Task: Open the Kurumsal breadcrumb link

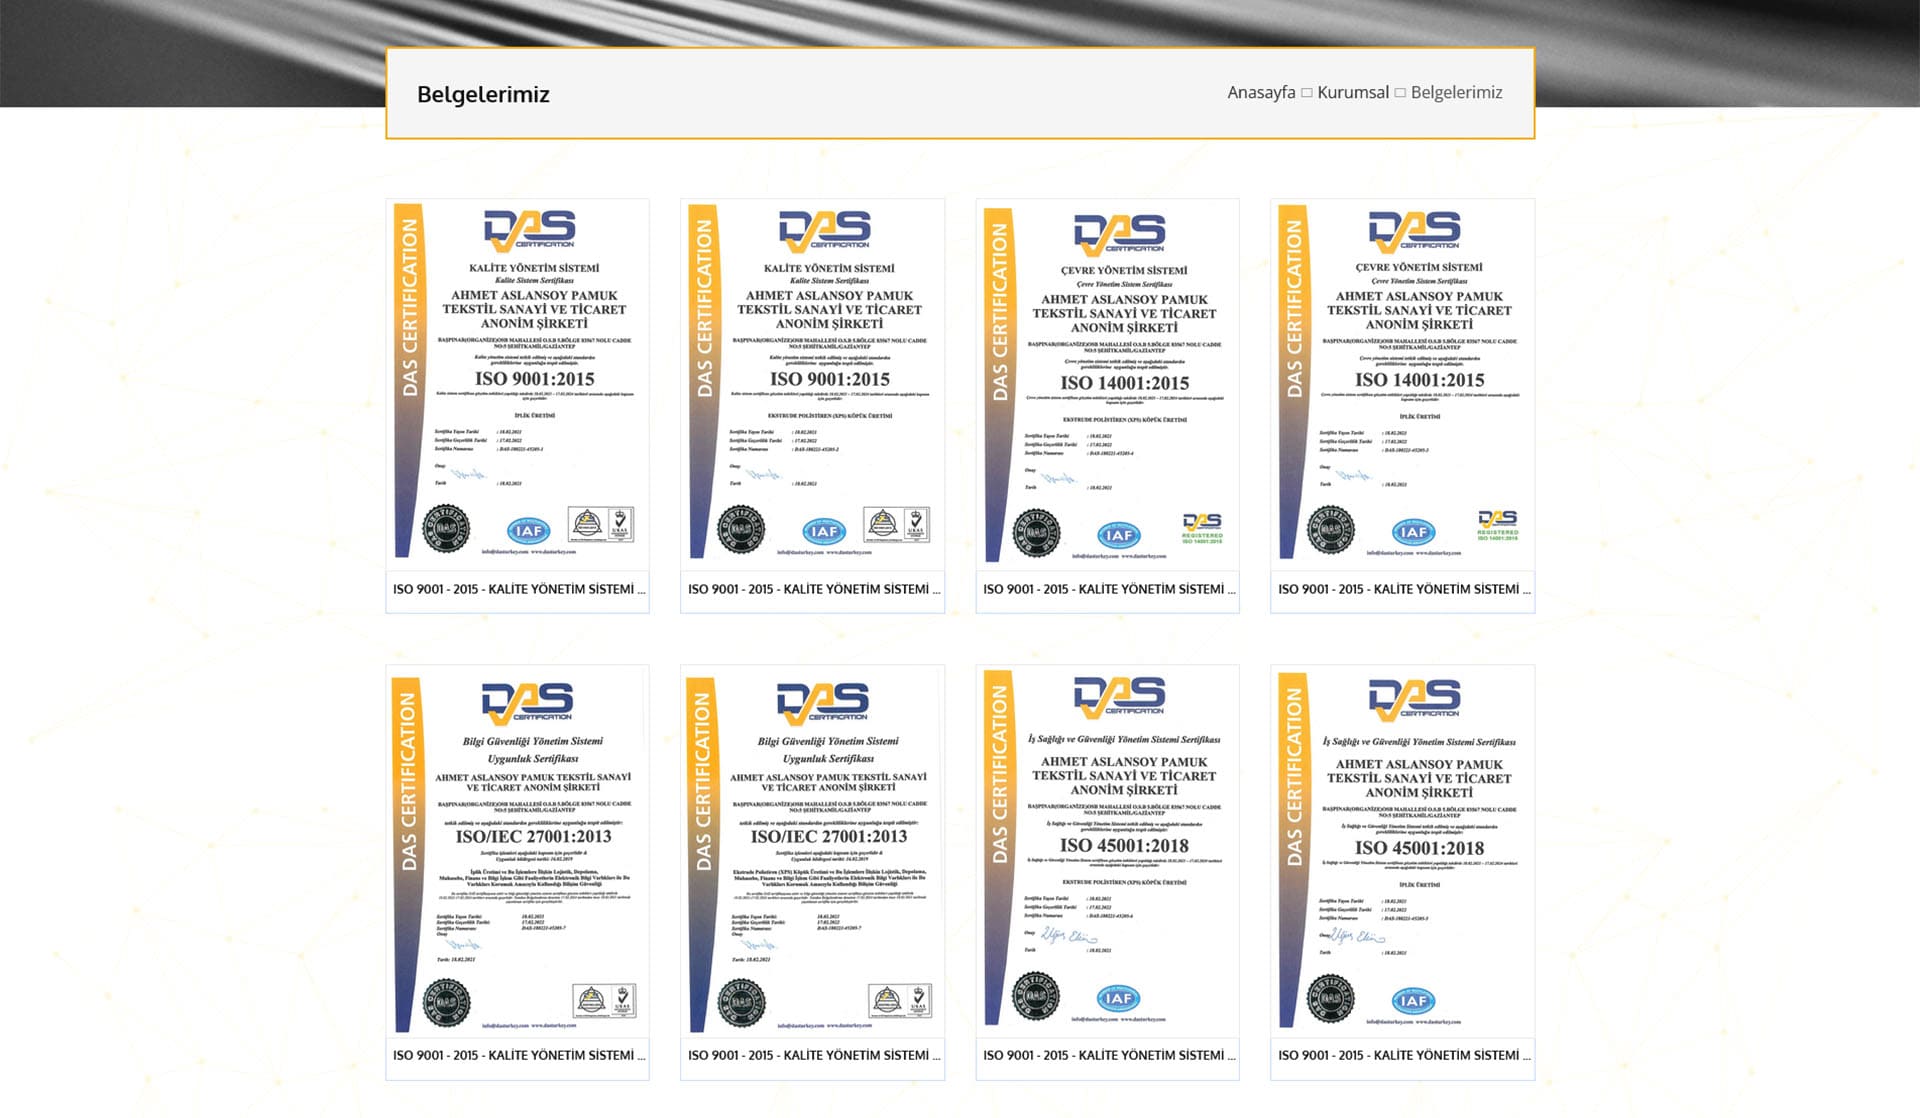Action: click(x=1353, y=92)
